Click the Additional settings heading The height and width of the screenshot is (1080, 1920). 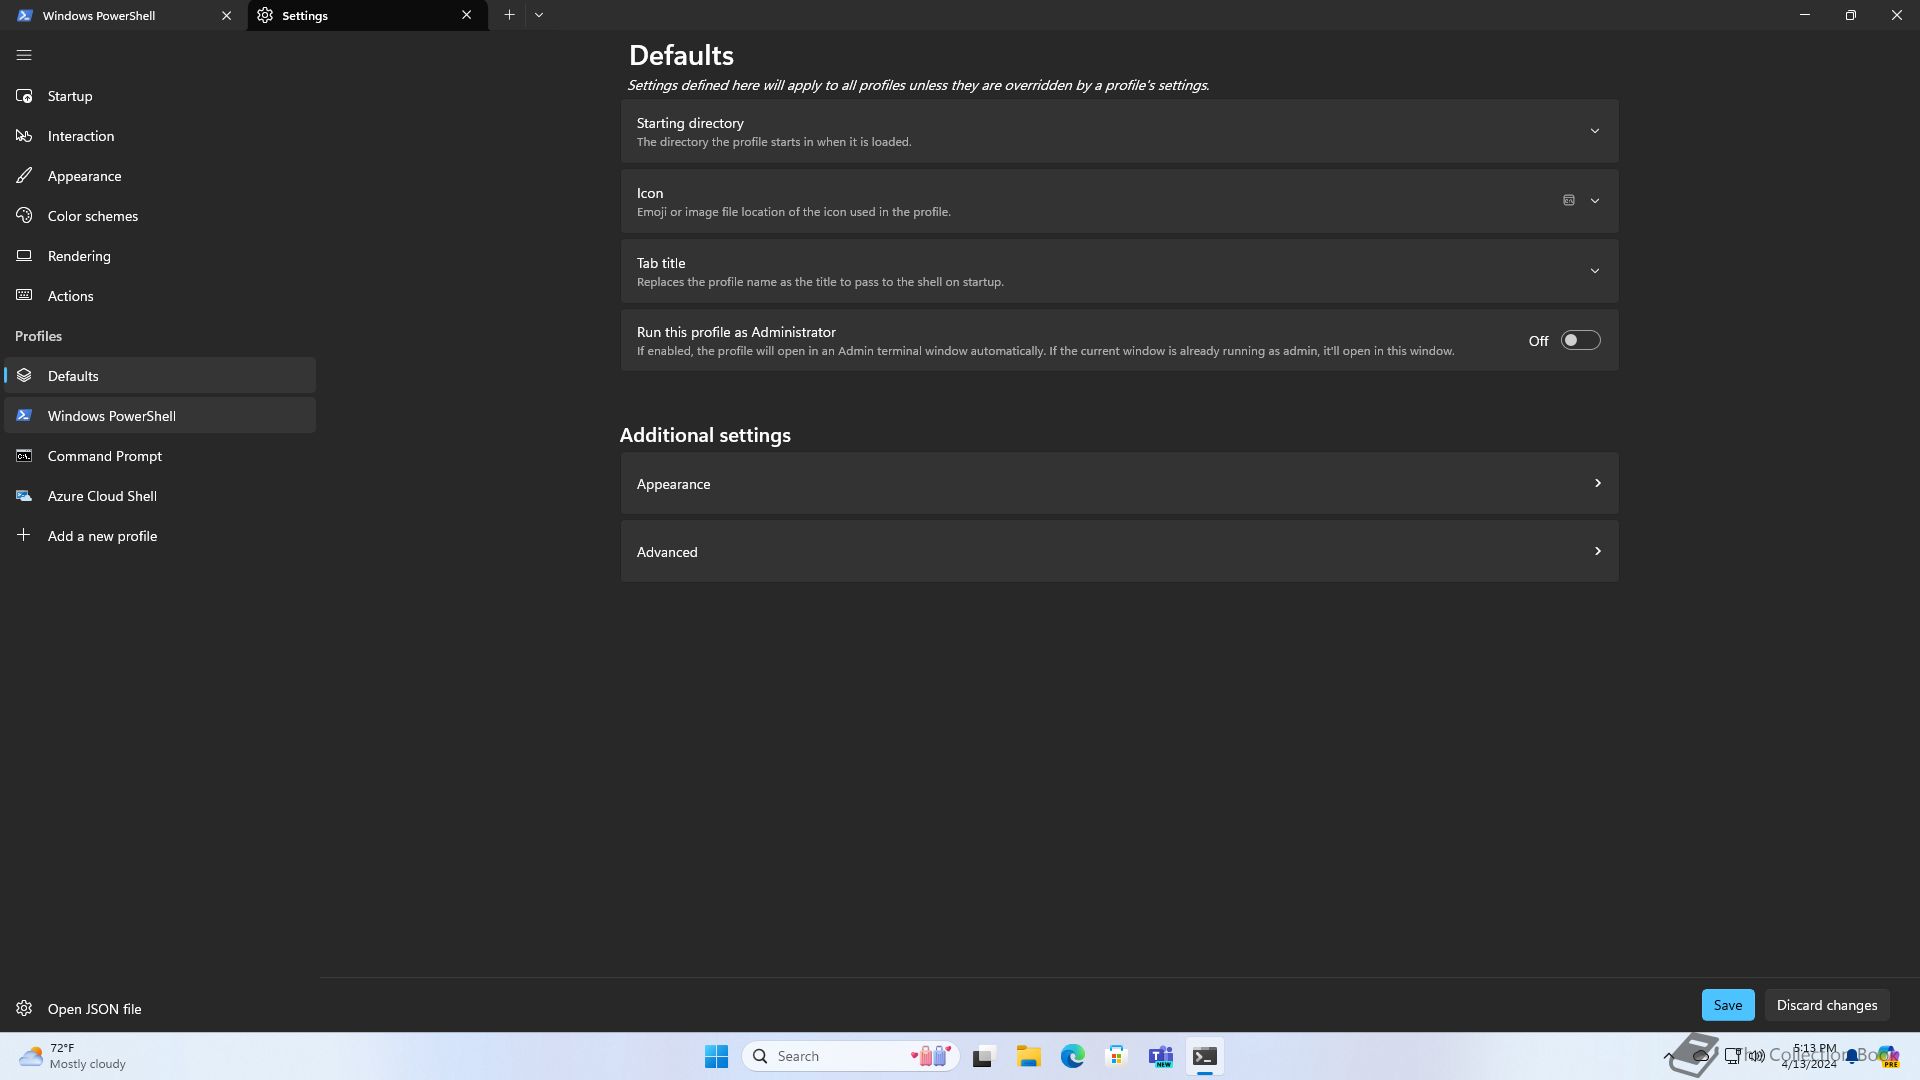click(705, 435)
